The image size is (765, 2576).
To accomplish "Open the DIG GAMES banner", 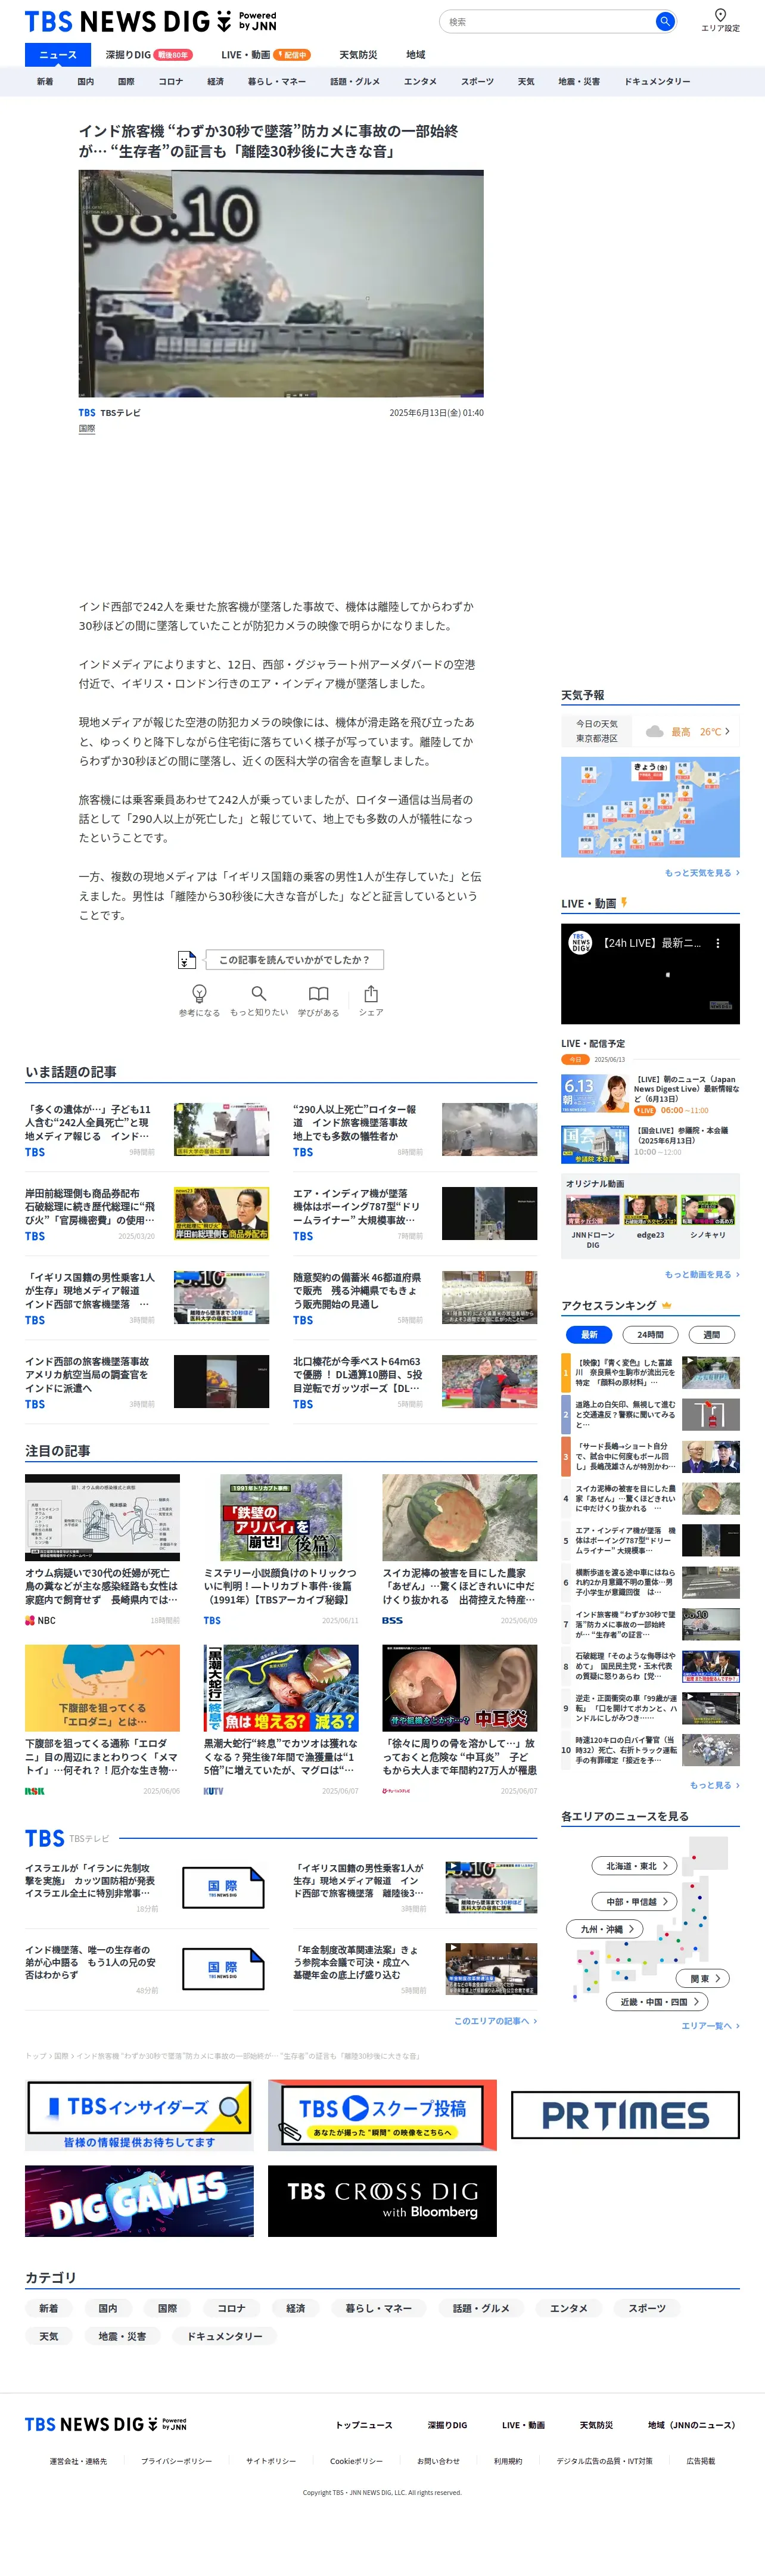I will pyautogui.click(x=139, y=2200).
